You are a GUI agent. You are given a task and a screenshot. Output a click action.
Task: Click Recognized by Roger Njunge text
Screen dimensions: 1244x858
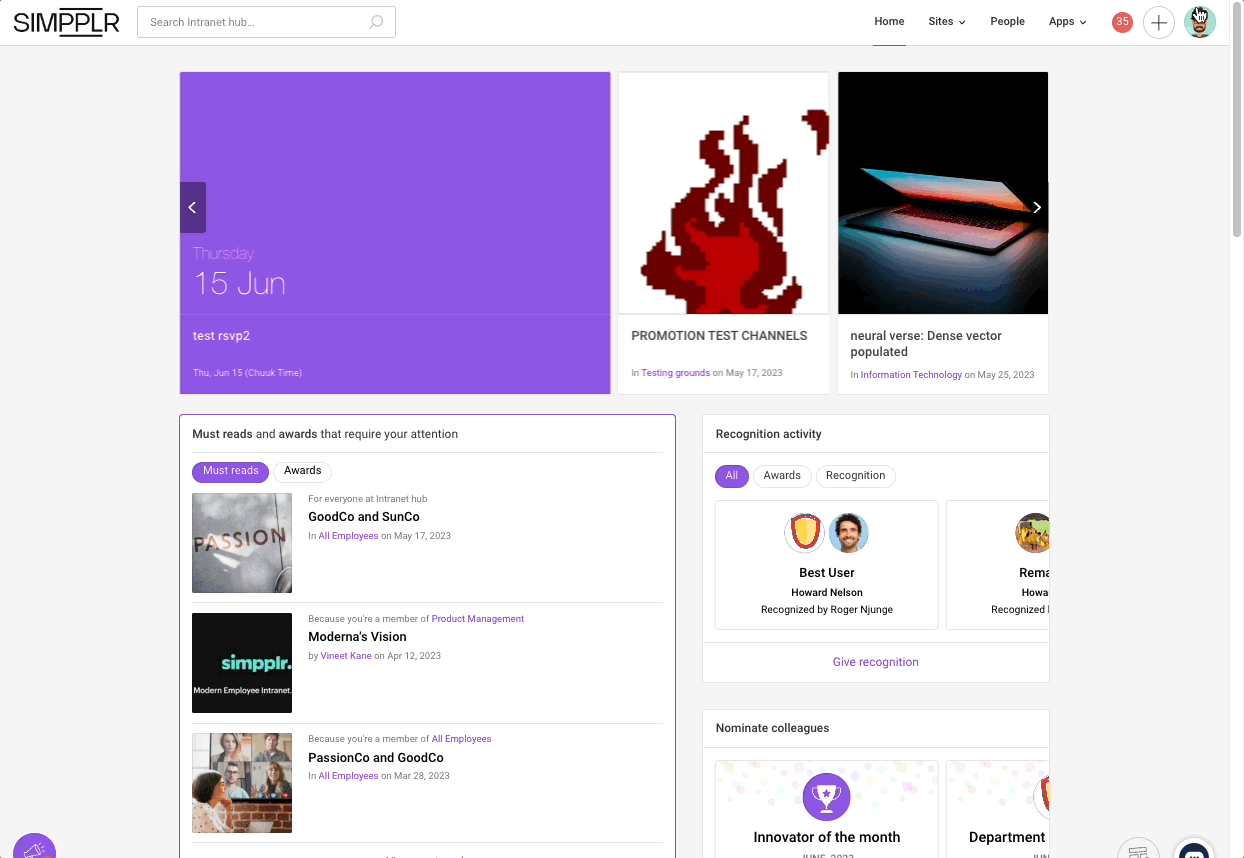827,609
